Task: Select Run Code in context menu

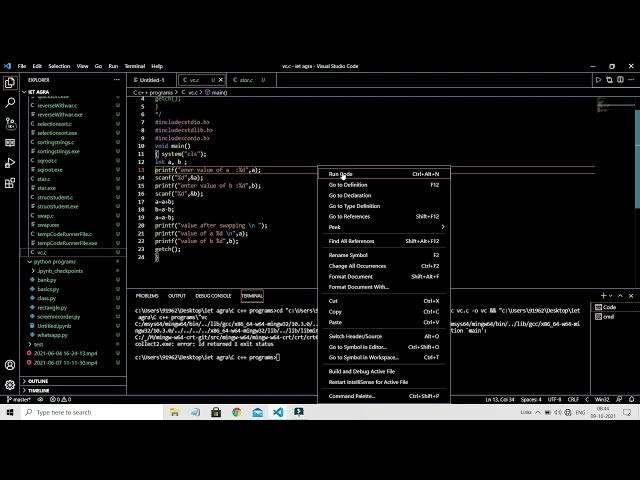Action: pyautogui.click(x=384, y=174)
